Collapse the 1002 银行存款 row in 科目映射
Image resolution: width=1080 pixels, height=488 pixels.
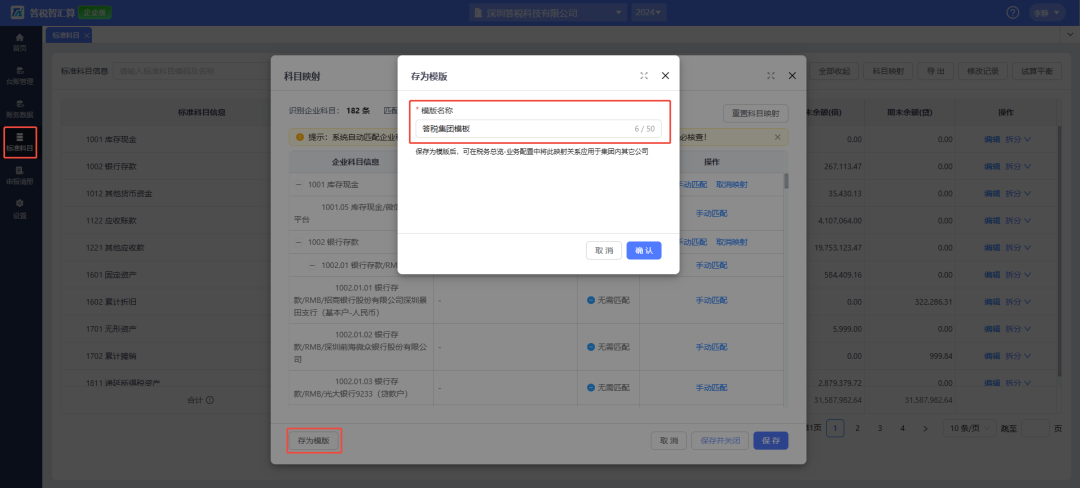coord(298,242)
